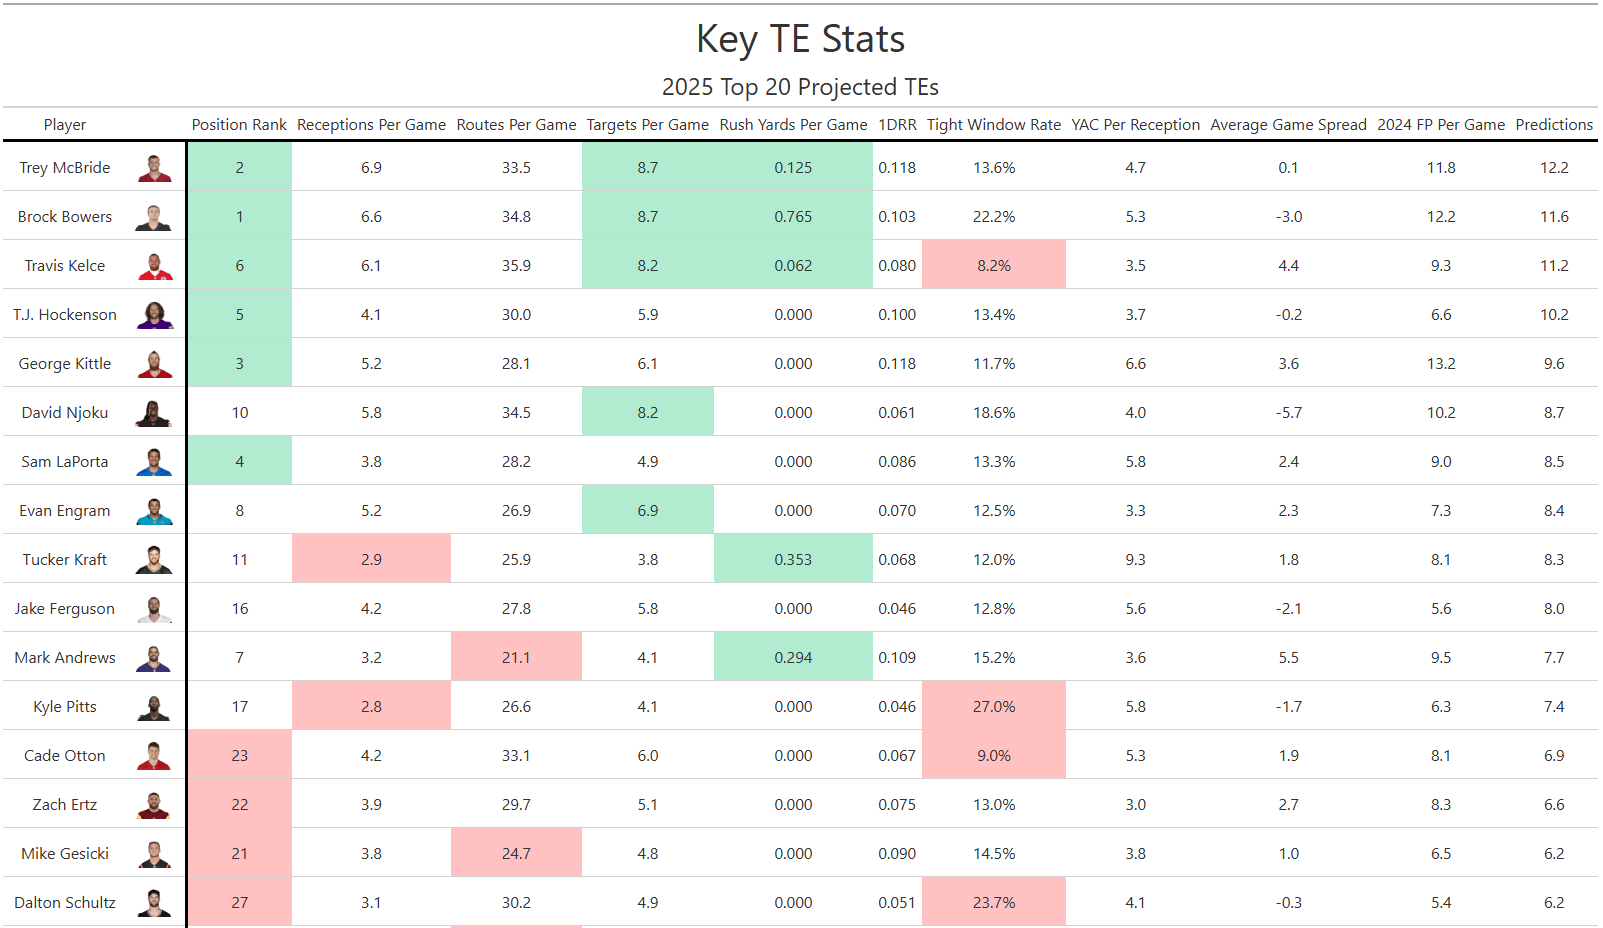
Task: Click the David Njoku headshot
Action: pos(154,413)
